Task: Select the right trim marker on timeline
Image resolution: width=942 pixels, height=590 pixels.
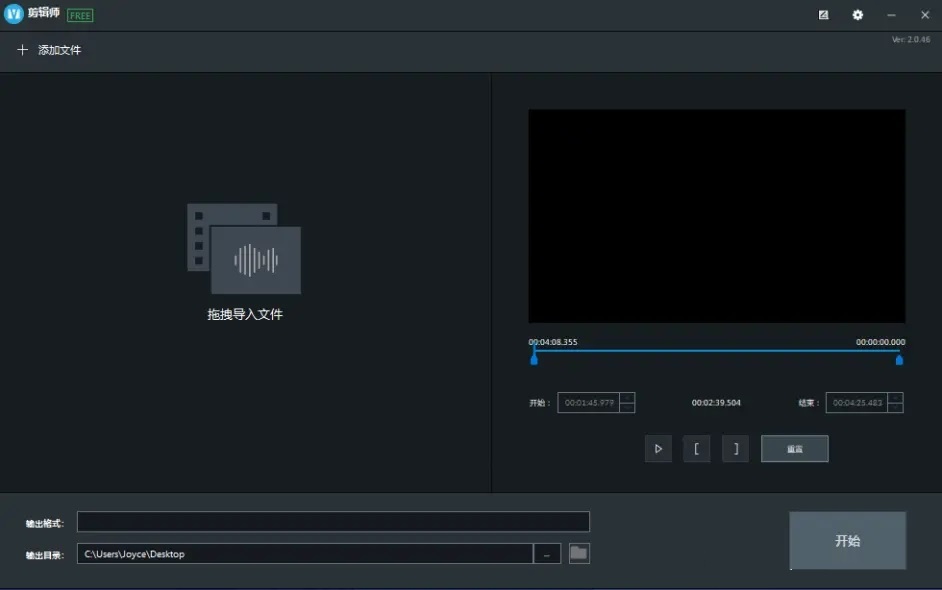Action: [x=898, y=357]
